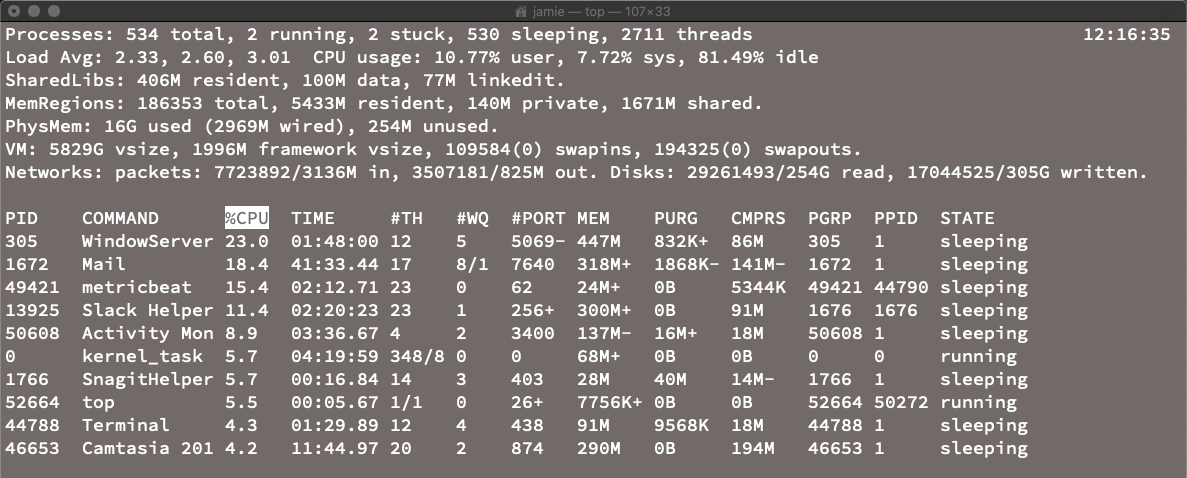Screen dimensions: 1187x478
Task: Click the home folder icon in title bar
Action: pos(520,11)
